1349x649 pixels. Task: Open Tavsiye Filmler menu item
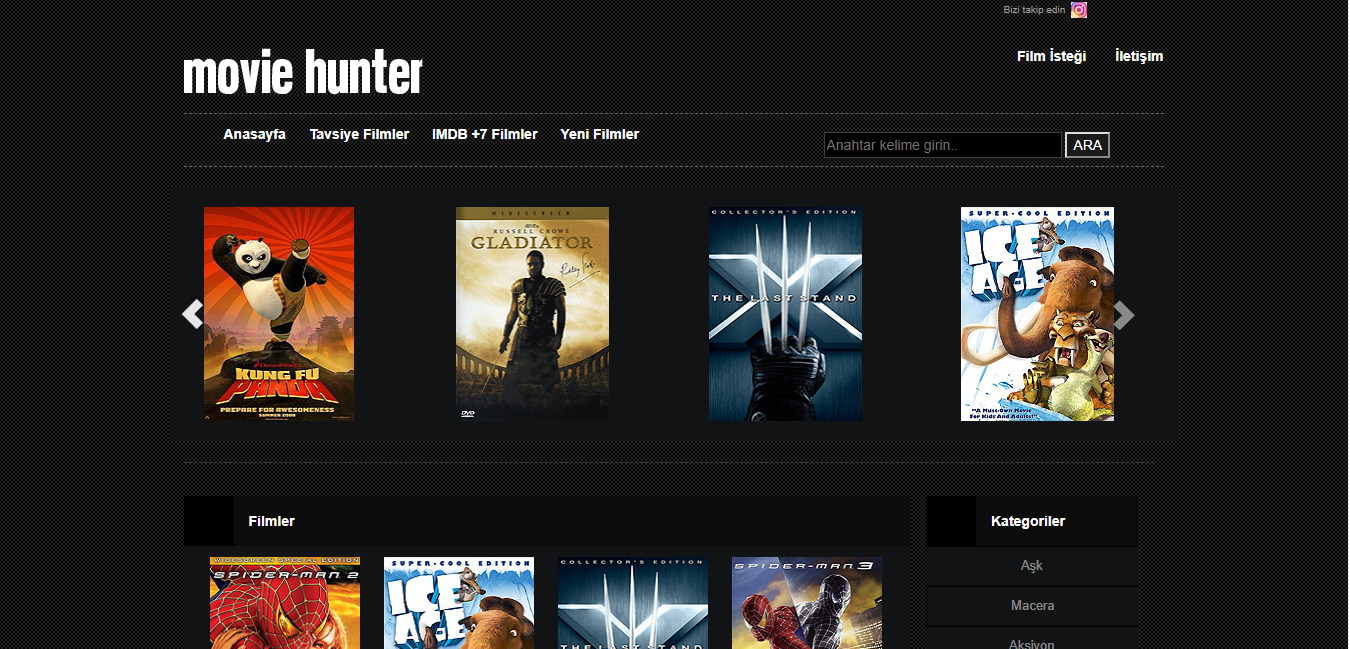(x=359, y=134)
